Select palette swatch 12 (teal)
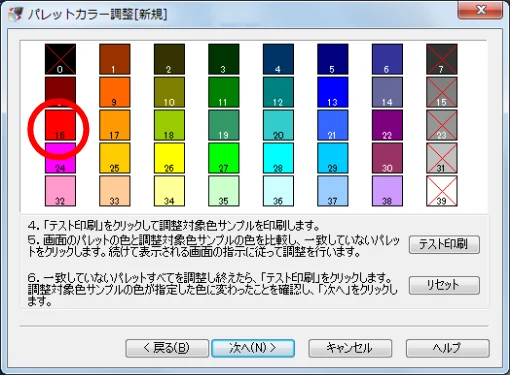This screenshot has height=376, width=511. point(278,92)
